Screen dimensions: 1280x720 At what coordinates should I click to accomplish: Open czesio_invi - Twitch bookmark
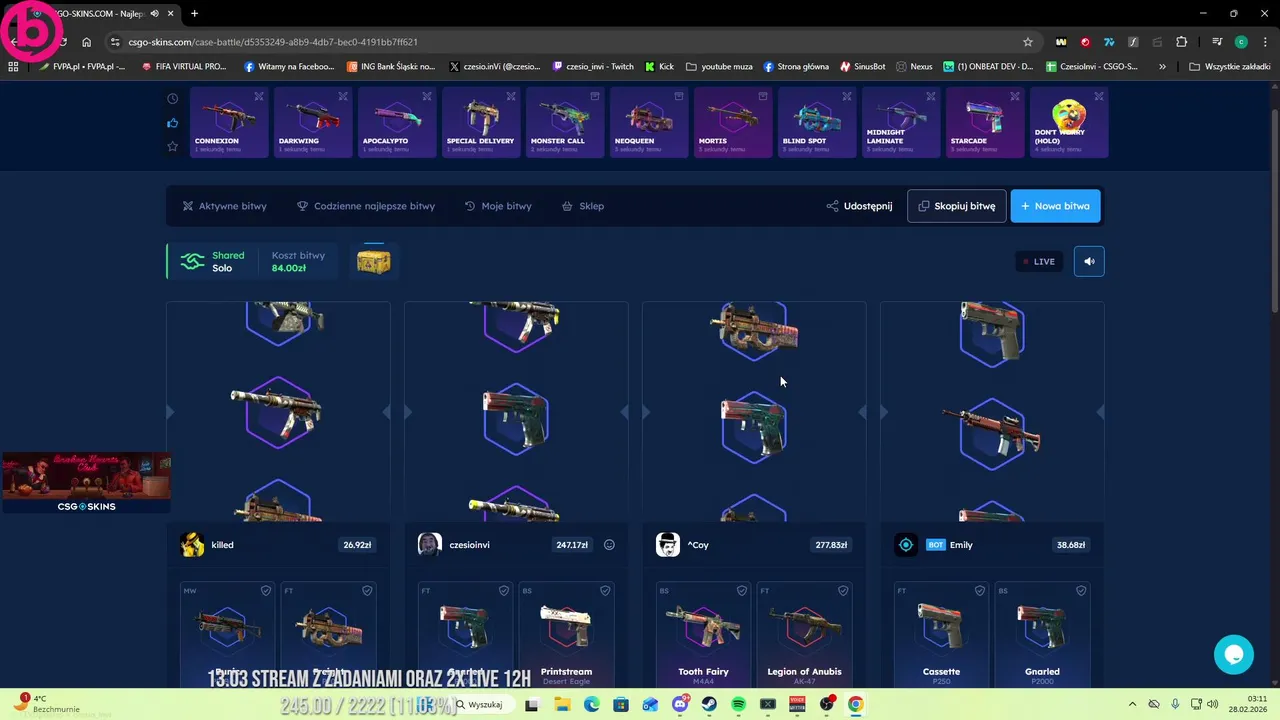click(593, 66)
